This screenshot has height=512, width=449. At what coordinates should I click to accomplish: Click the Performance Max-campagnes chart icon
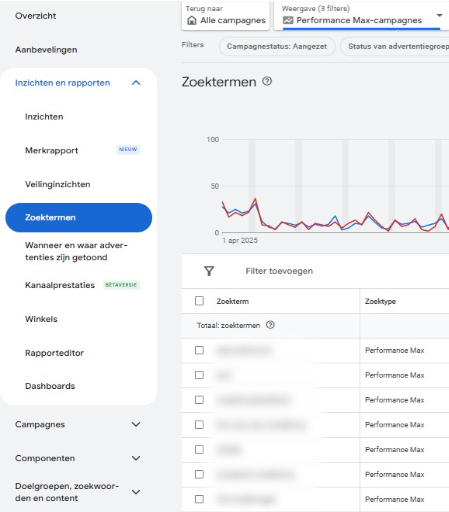(x=288, y=20)
